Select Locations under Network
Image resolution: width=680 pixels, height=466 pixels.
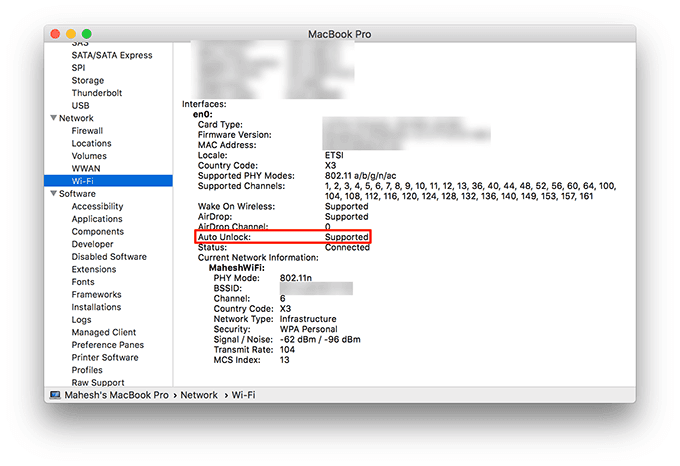92,143
